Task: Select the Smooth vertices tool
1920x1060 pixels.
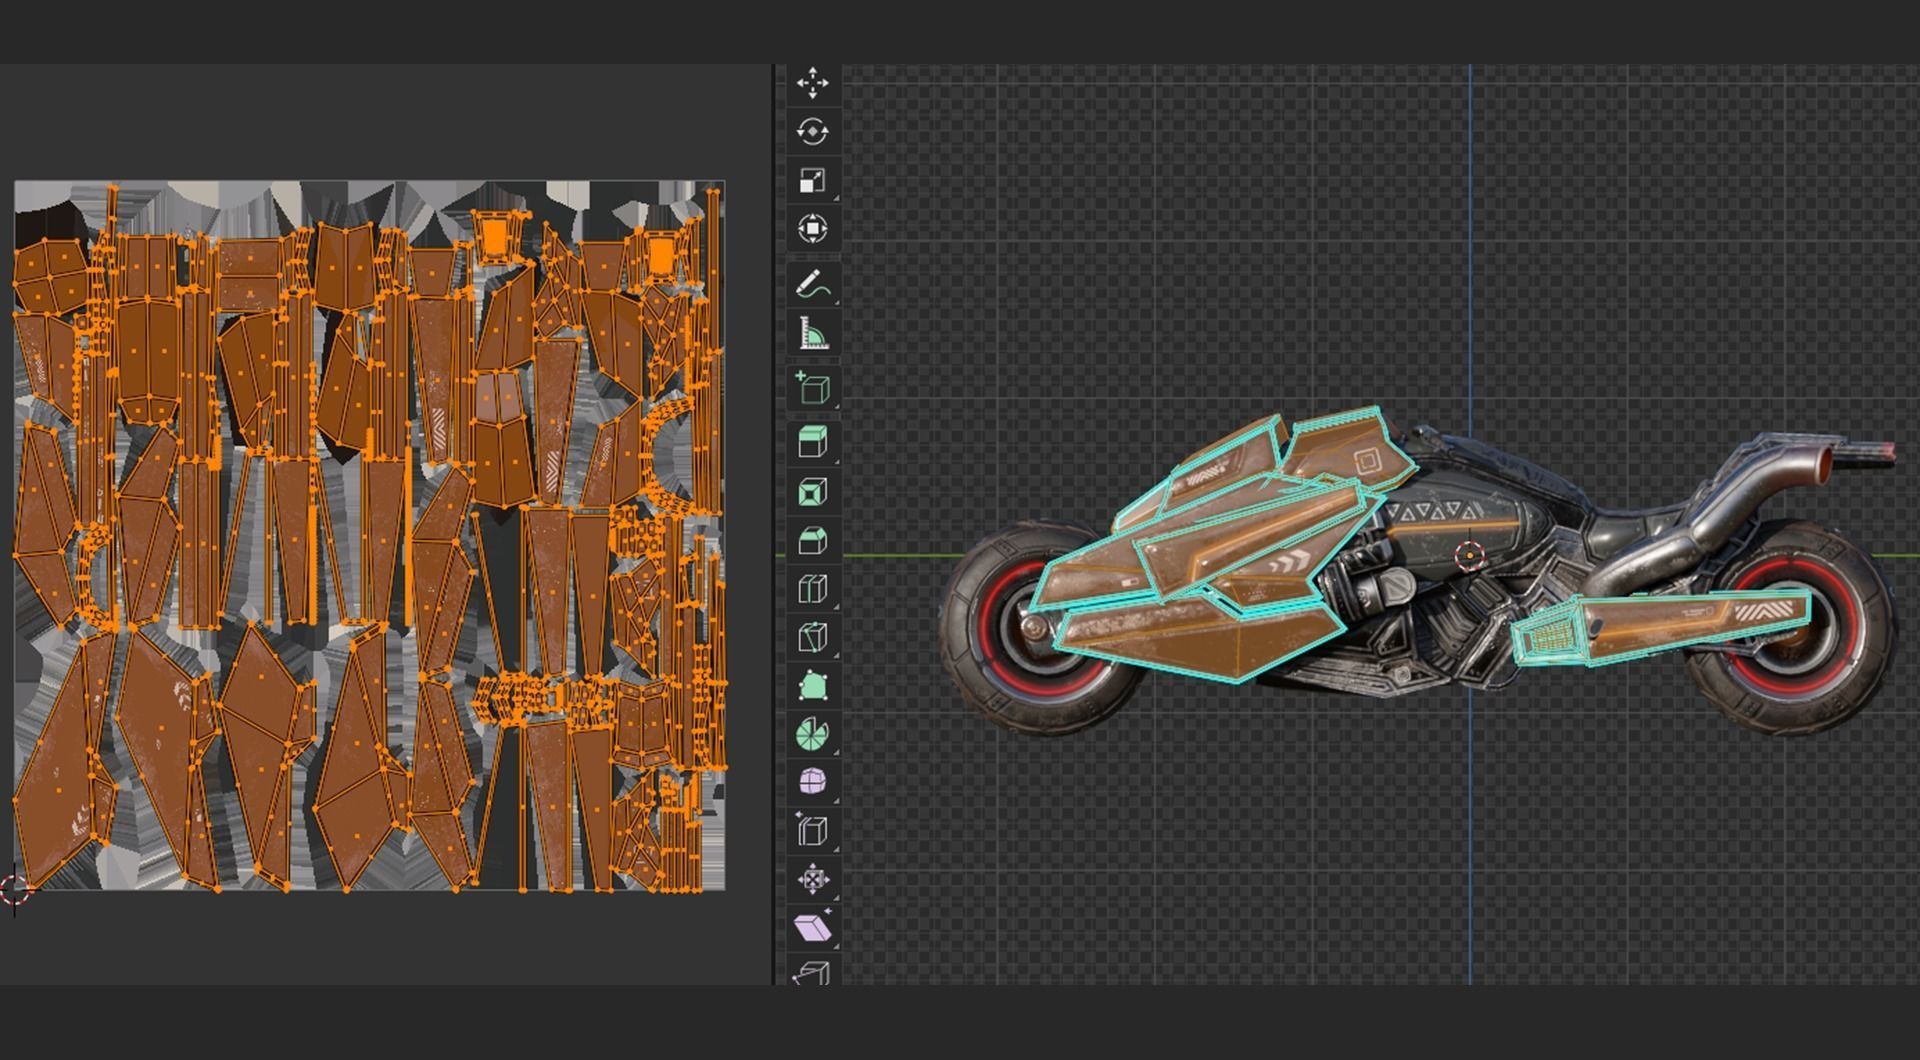Action: (812, 782)
